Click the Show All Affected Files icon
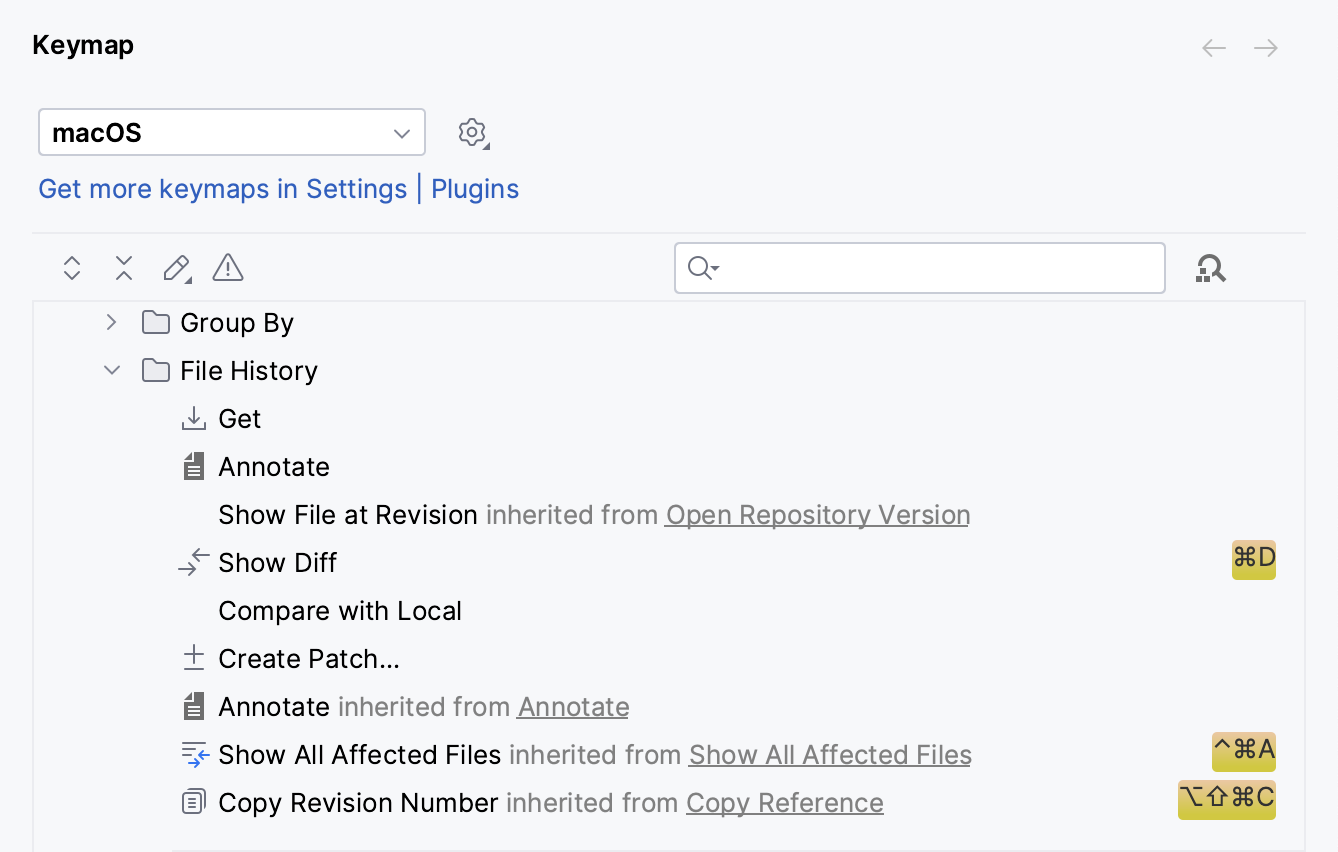 (x=195, y=755)
